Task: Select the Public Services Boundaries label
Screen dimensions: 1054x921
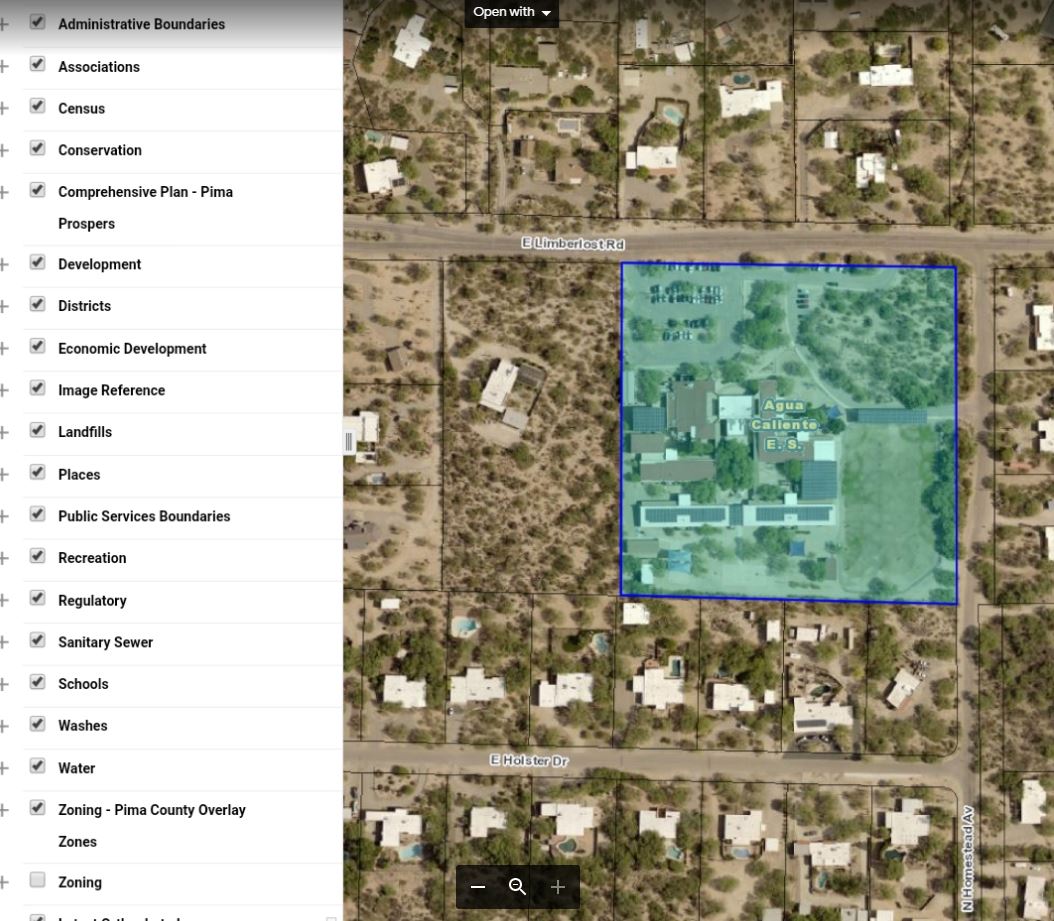Action: [x=144, y=516]
